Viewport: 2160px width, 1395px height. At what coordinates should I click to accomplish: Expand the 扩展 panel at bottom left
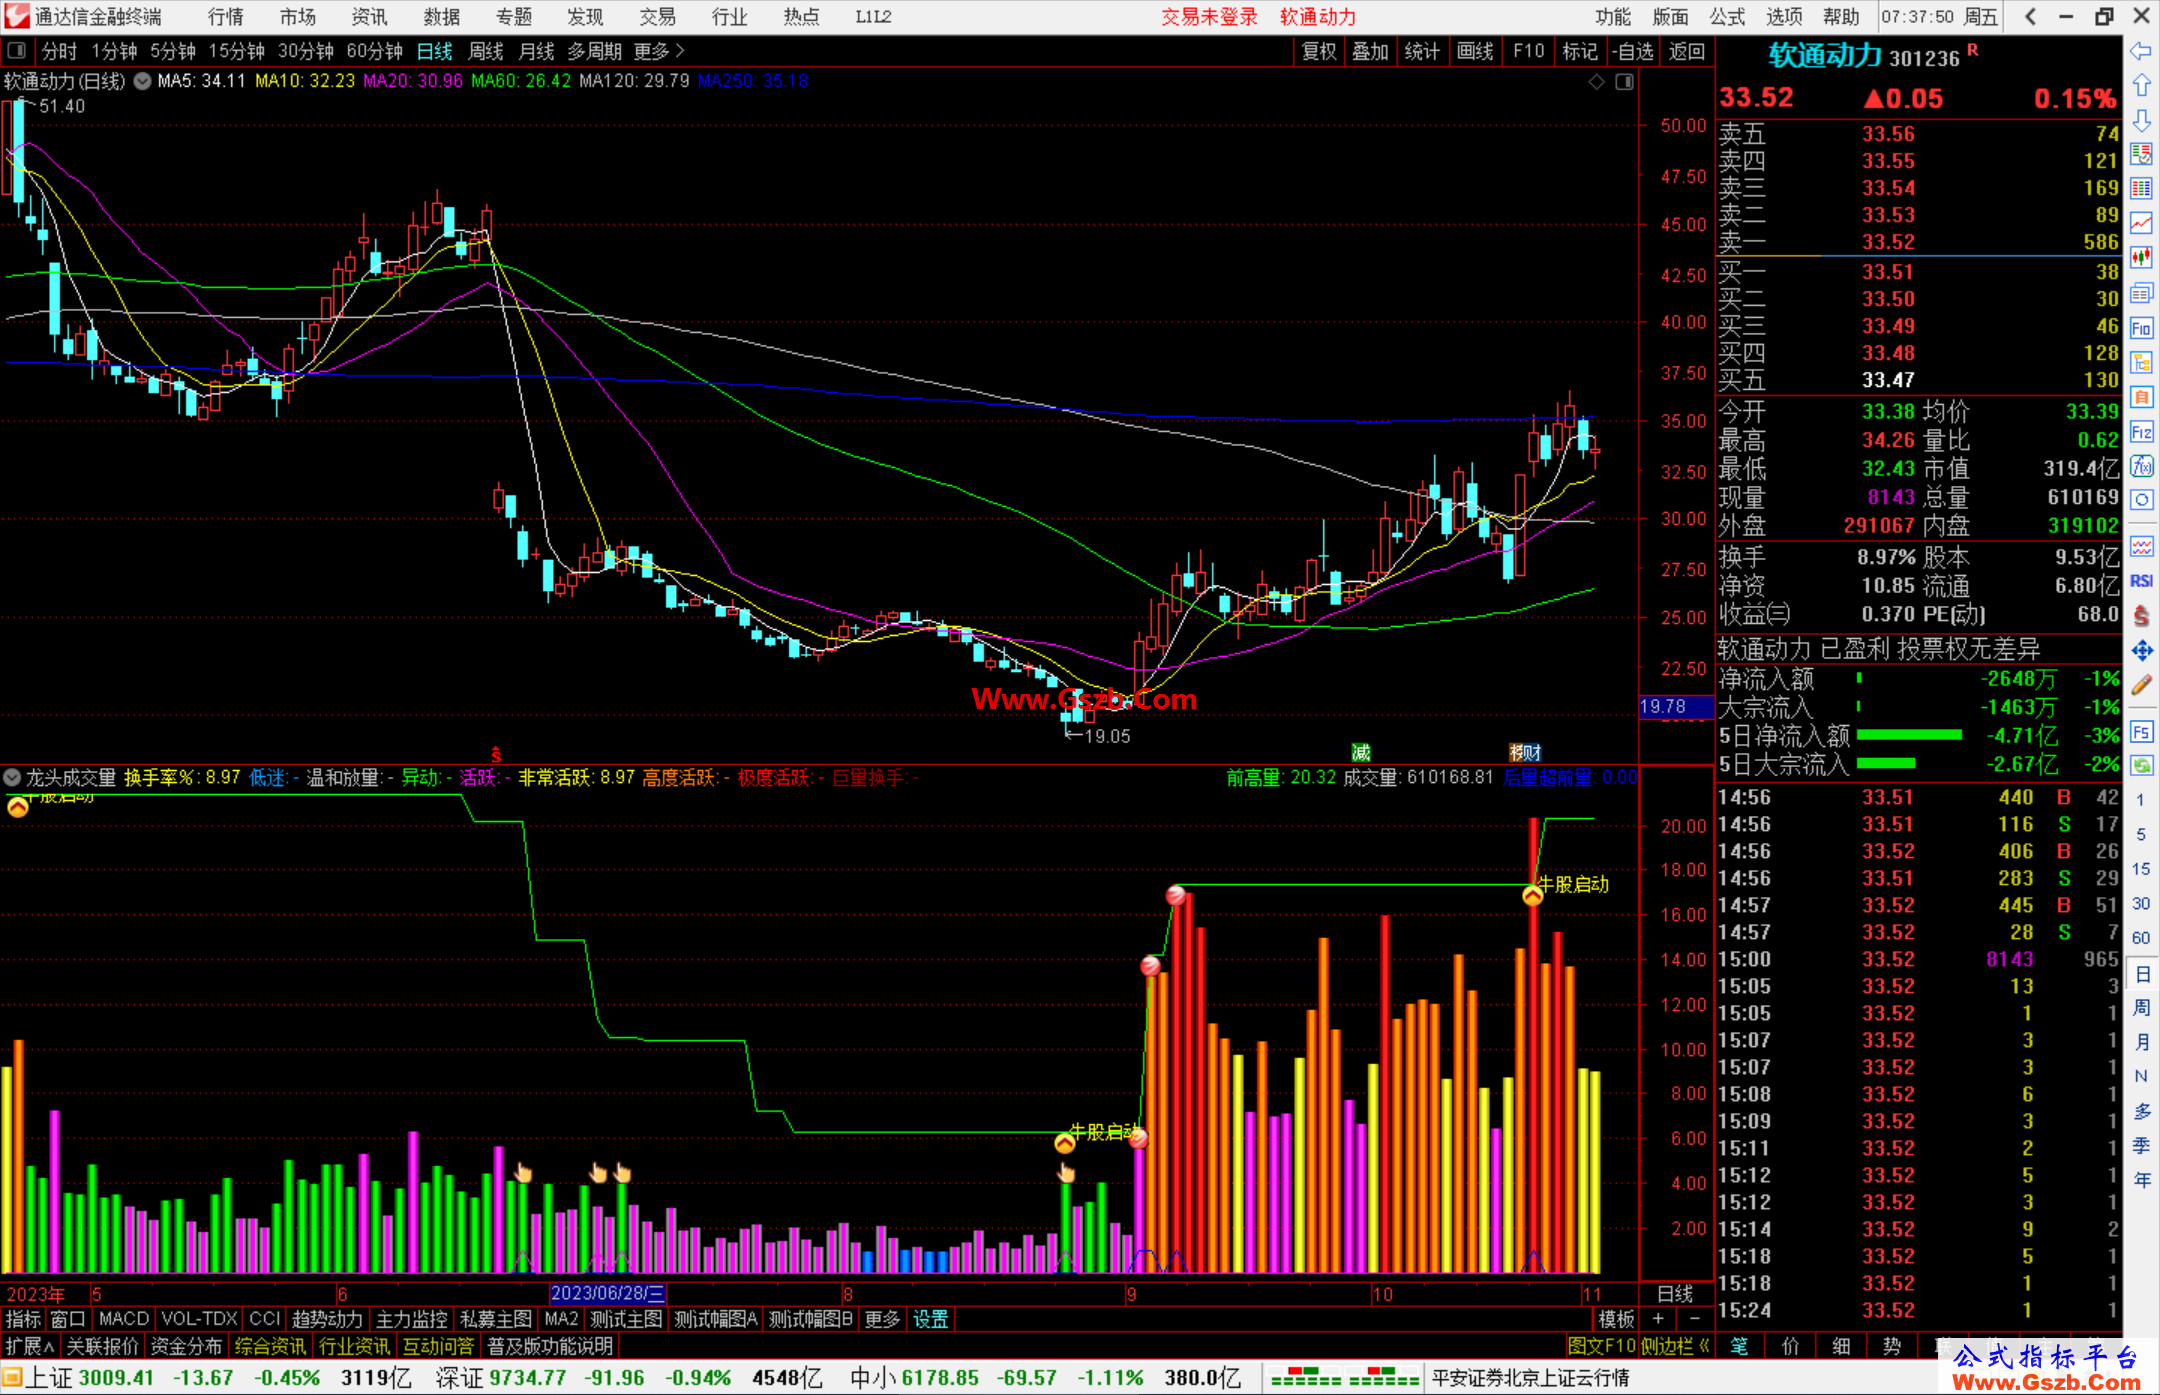click(x=29, y=1346)
